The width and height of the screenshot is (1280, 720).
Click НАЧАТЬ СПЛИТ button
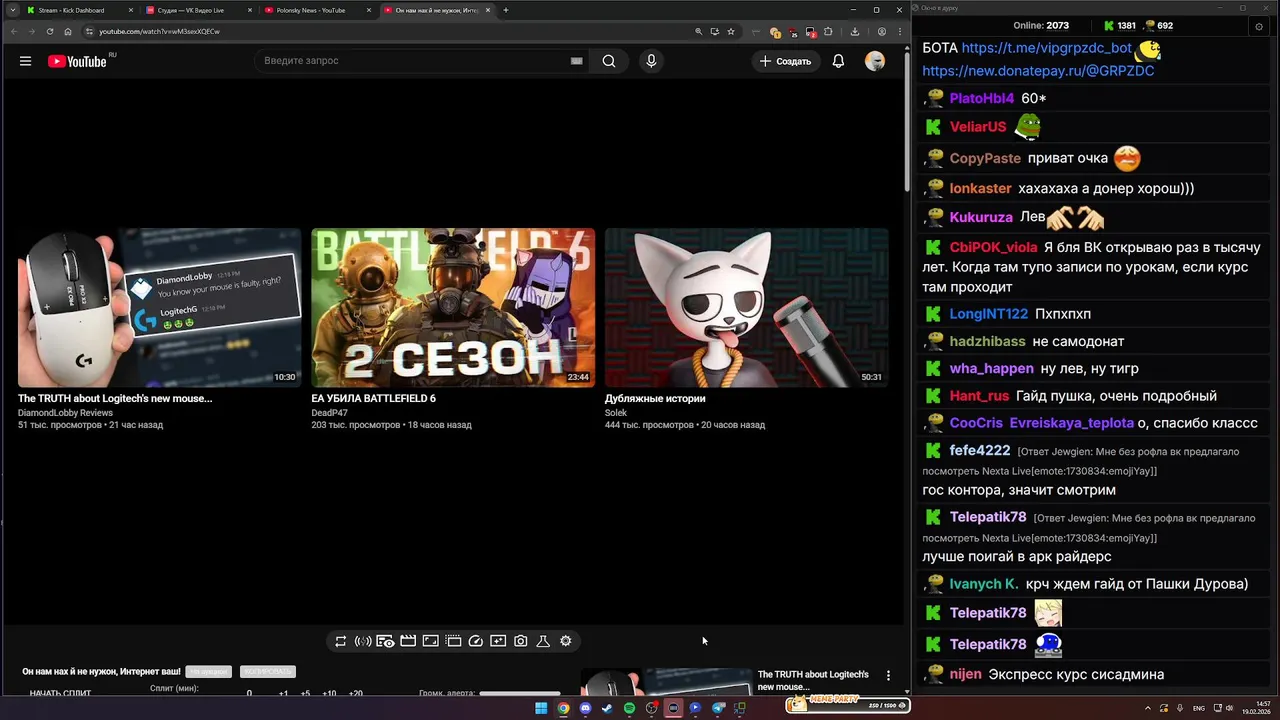(x=60, y=693)
